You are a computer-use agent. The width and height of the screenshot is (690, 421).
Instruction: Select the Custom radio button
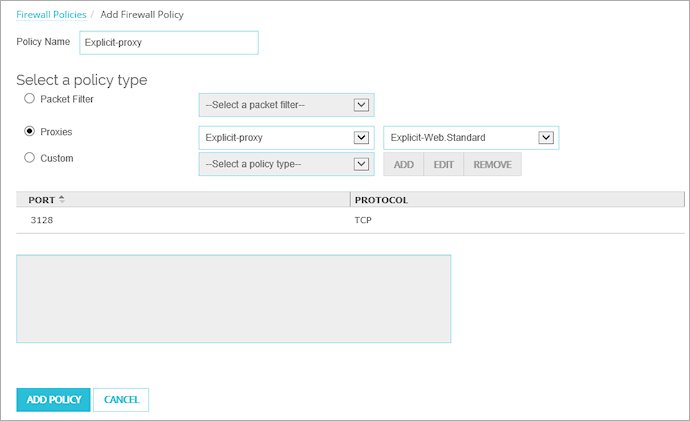coord(30,158)
